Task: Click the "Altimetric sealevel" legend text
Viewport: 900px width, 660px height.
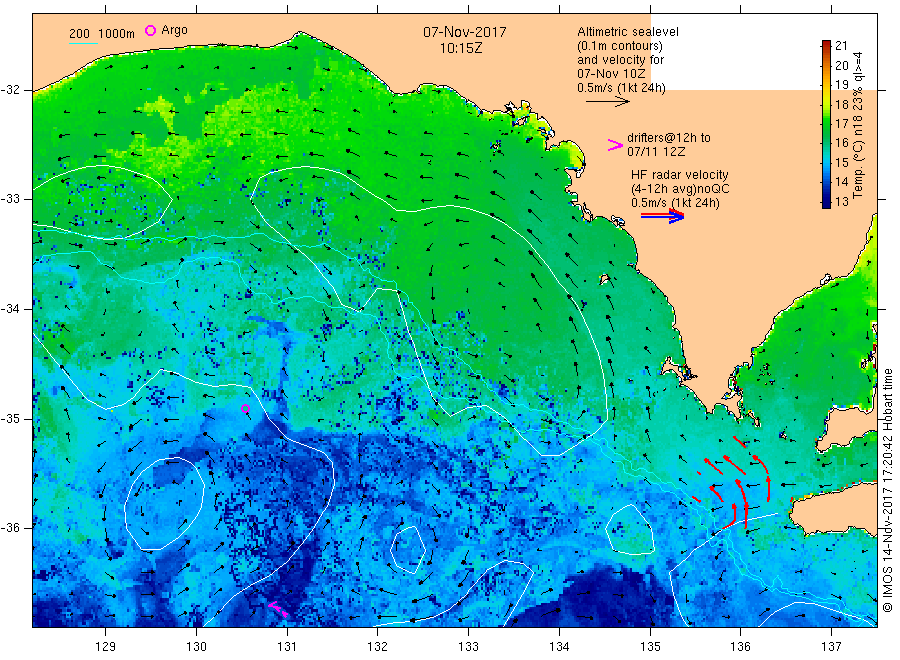Action: (627, 32)
